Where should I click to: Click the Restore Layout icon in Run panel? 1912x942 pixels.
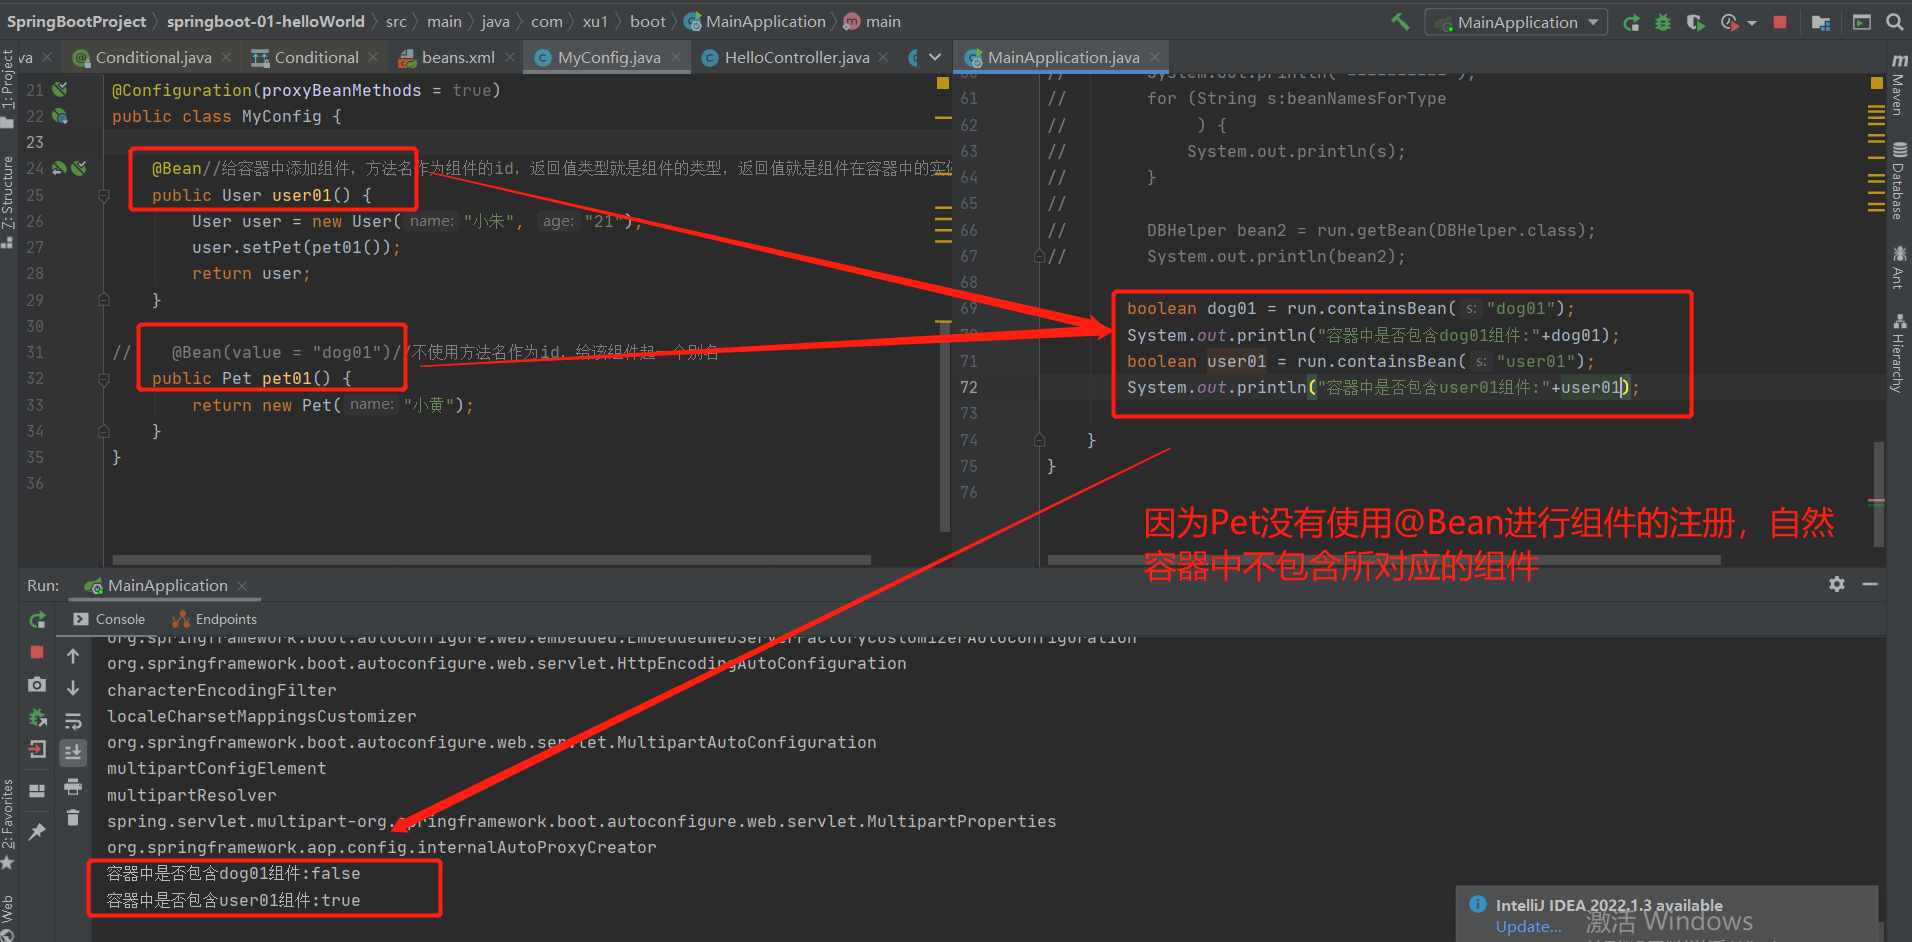(x=37, y=791)
